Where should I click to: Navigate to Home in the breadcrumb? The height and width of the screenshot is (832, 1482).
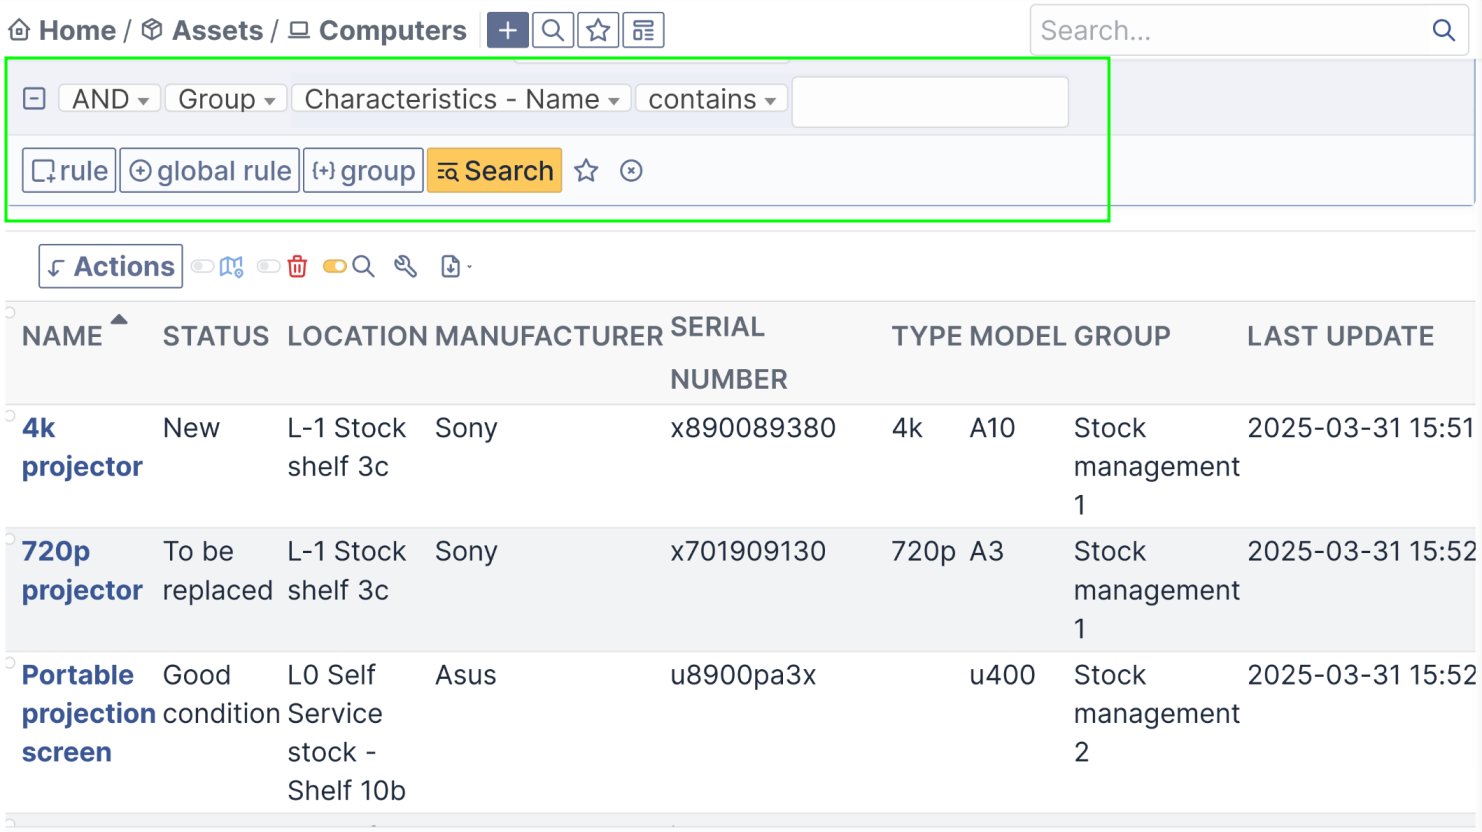pos(75,30)
